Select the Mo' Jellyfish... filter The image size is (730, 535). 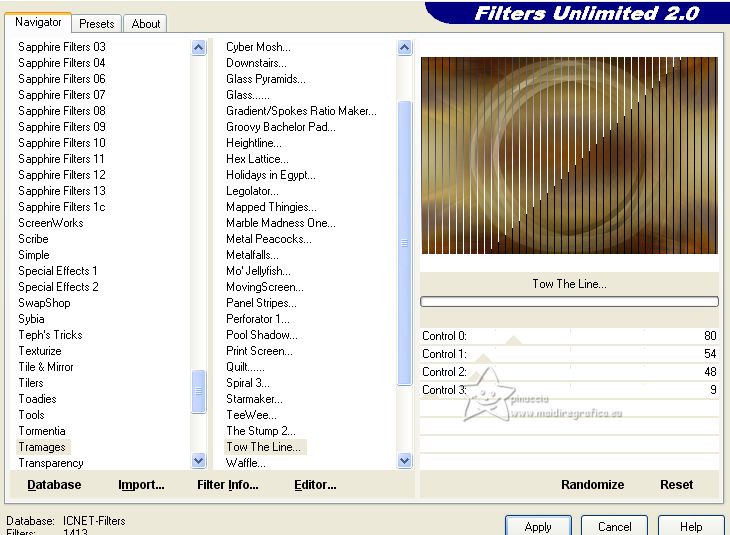click(258, 271)
